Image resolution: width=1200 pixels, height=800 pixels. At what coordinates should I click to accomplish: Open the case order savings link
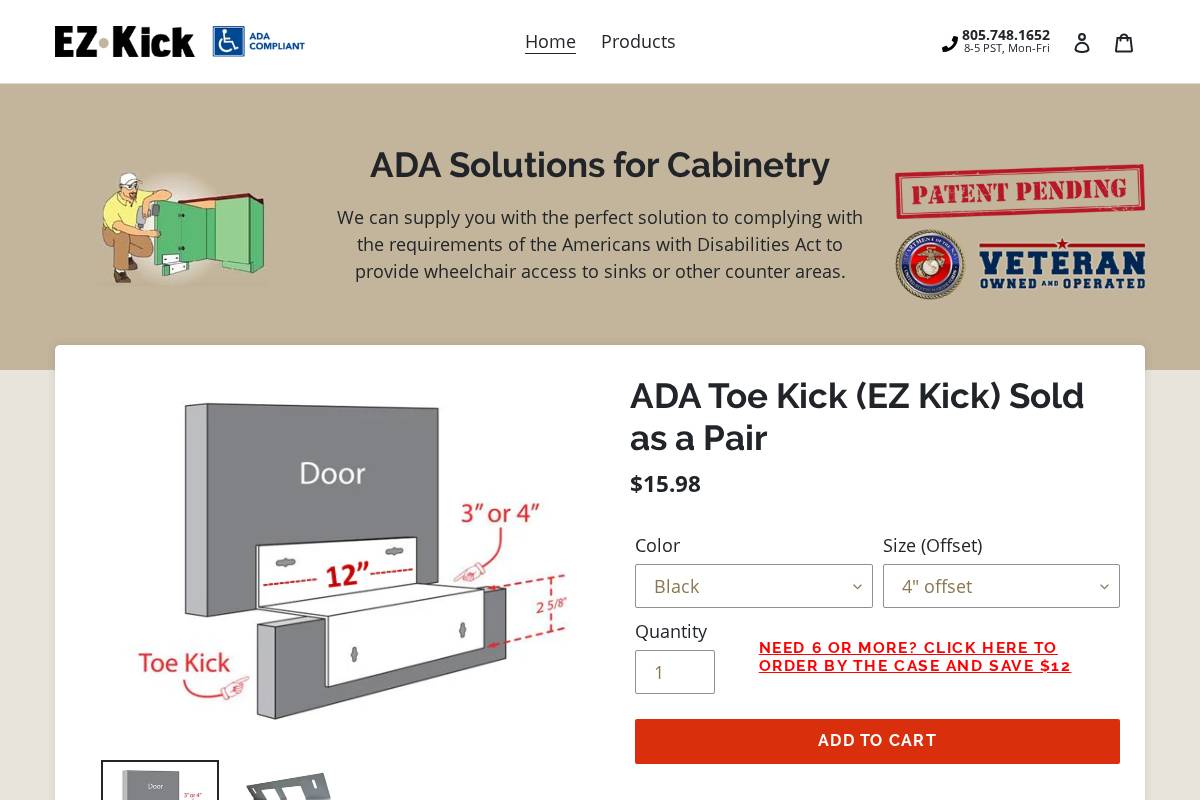[x=914, y=656]
